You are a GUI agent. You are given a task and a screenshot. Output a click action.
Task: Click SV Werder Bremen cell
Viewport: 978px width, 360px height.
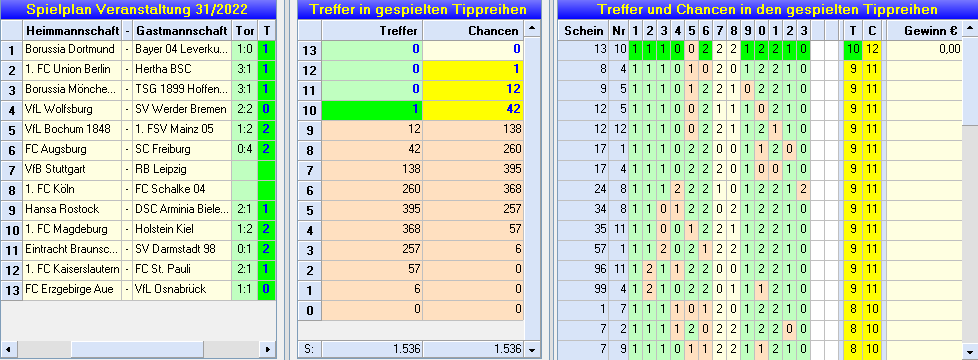coord(182,110)
